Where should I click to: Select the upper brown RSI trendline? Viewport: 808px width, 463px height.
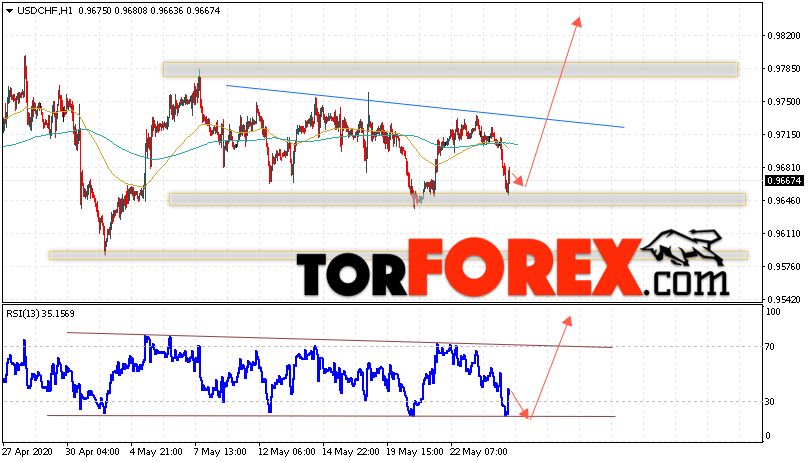coord(340,340)
